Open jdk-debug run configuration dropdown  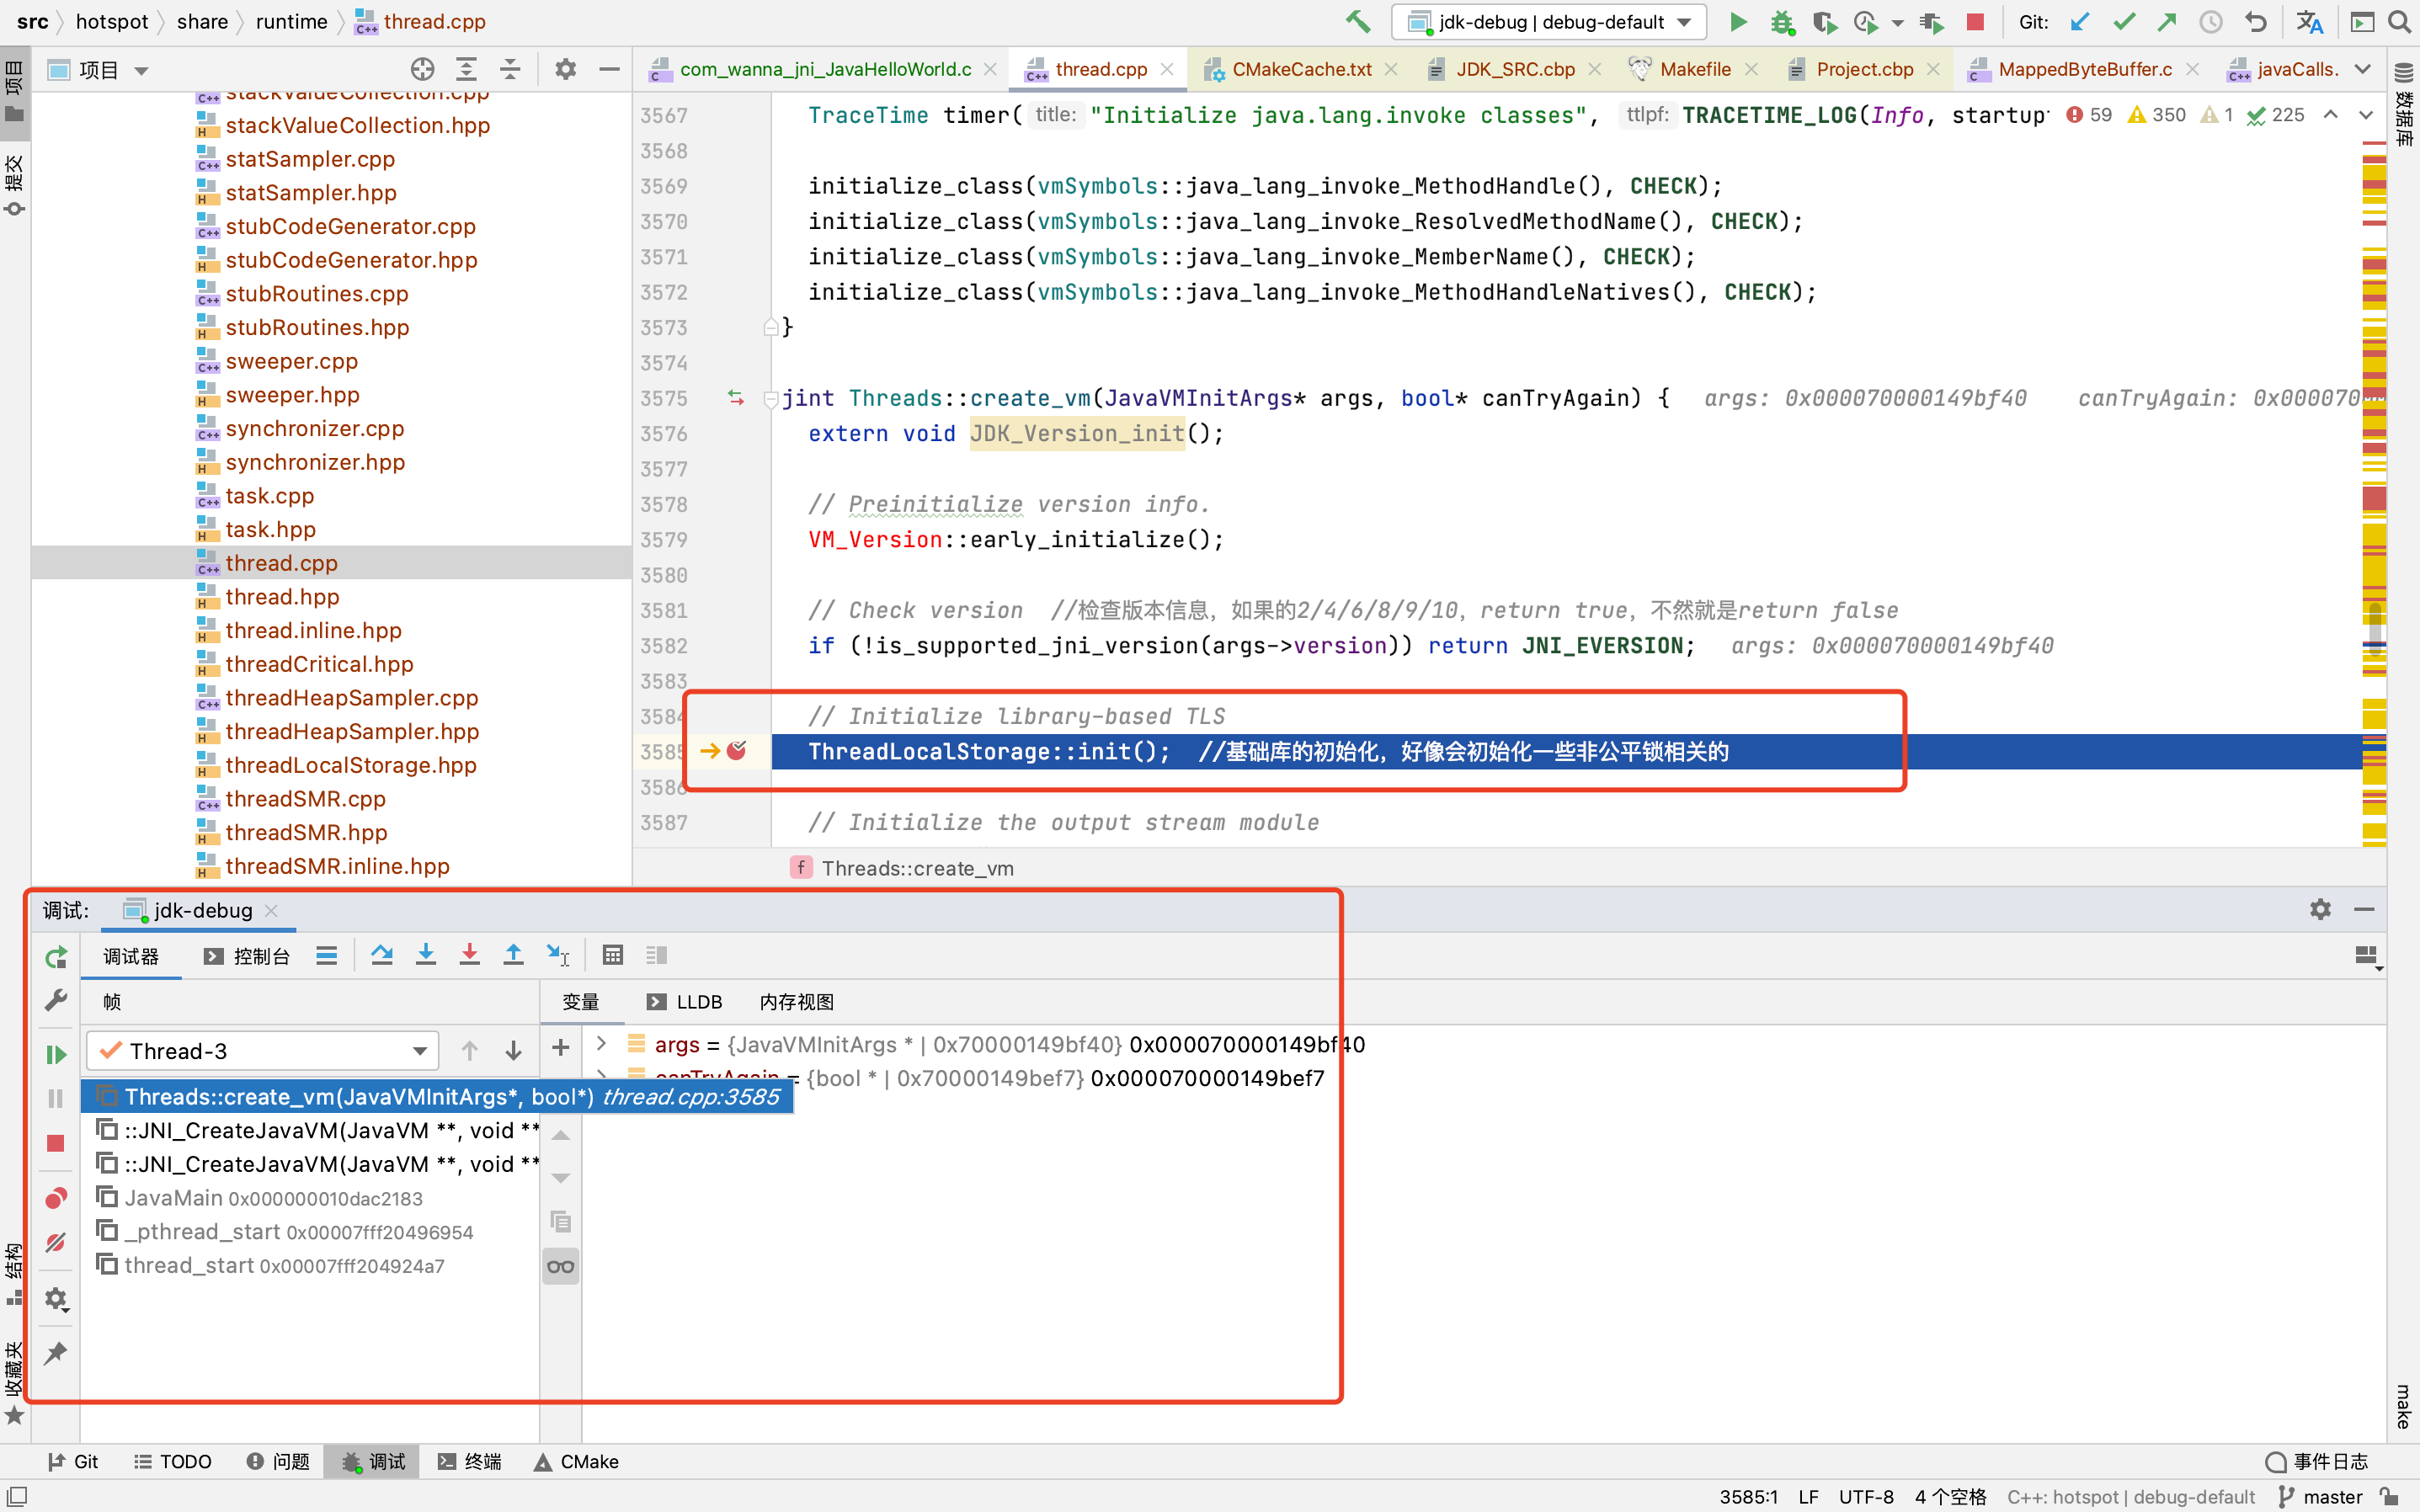[x=1548, y=22]
